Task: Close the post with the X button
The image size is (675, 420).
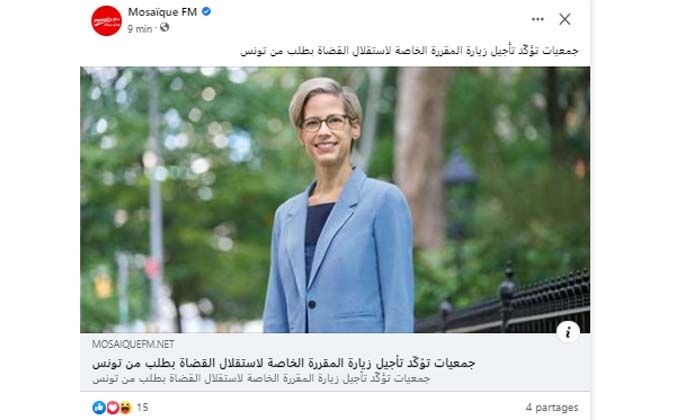Action: coord(565,19)
